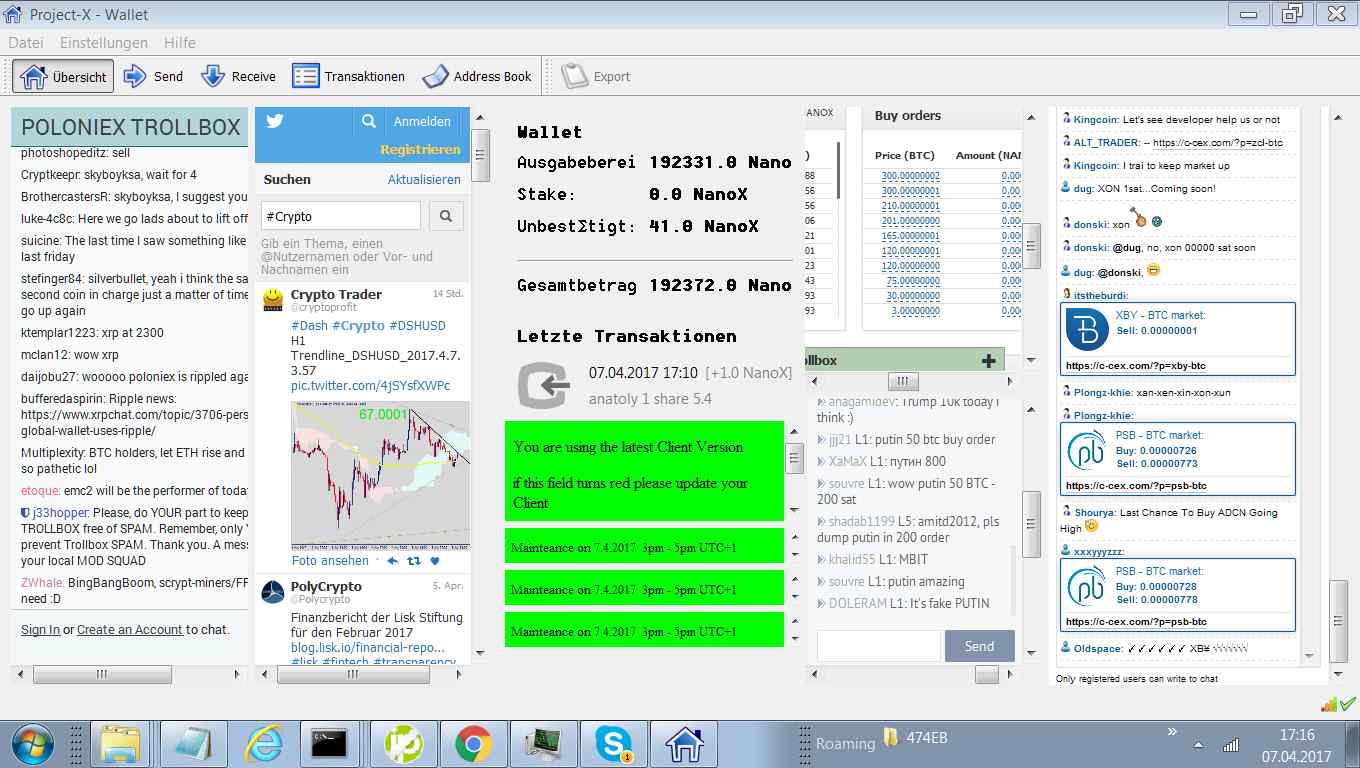1360x768 pixels.
Task: Click the 75.00000000 buy order price
Action: click(913, 281)
